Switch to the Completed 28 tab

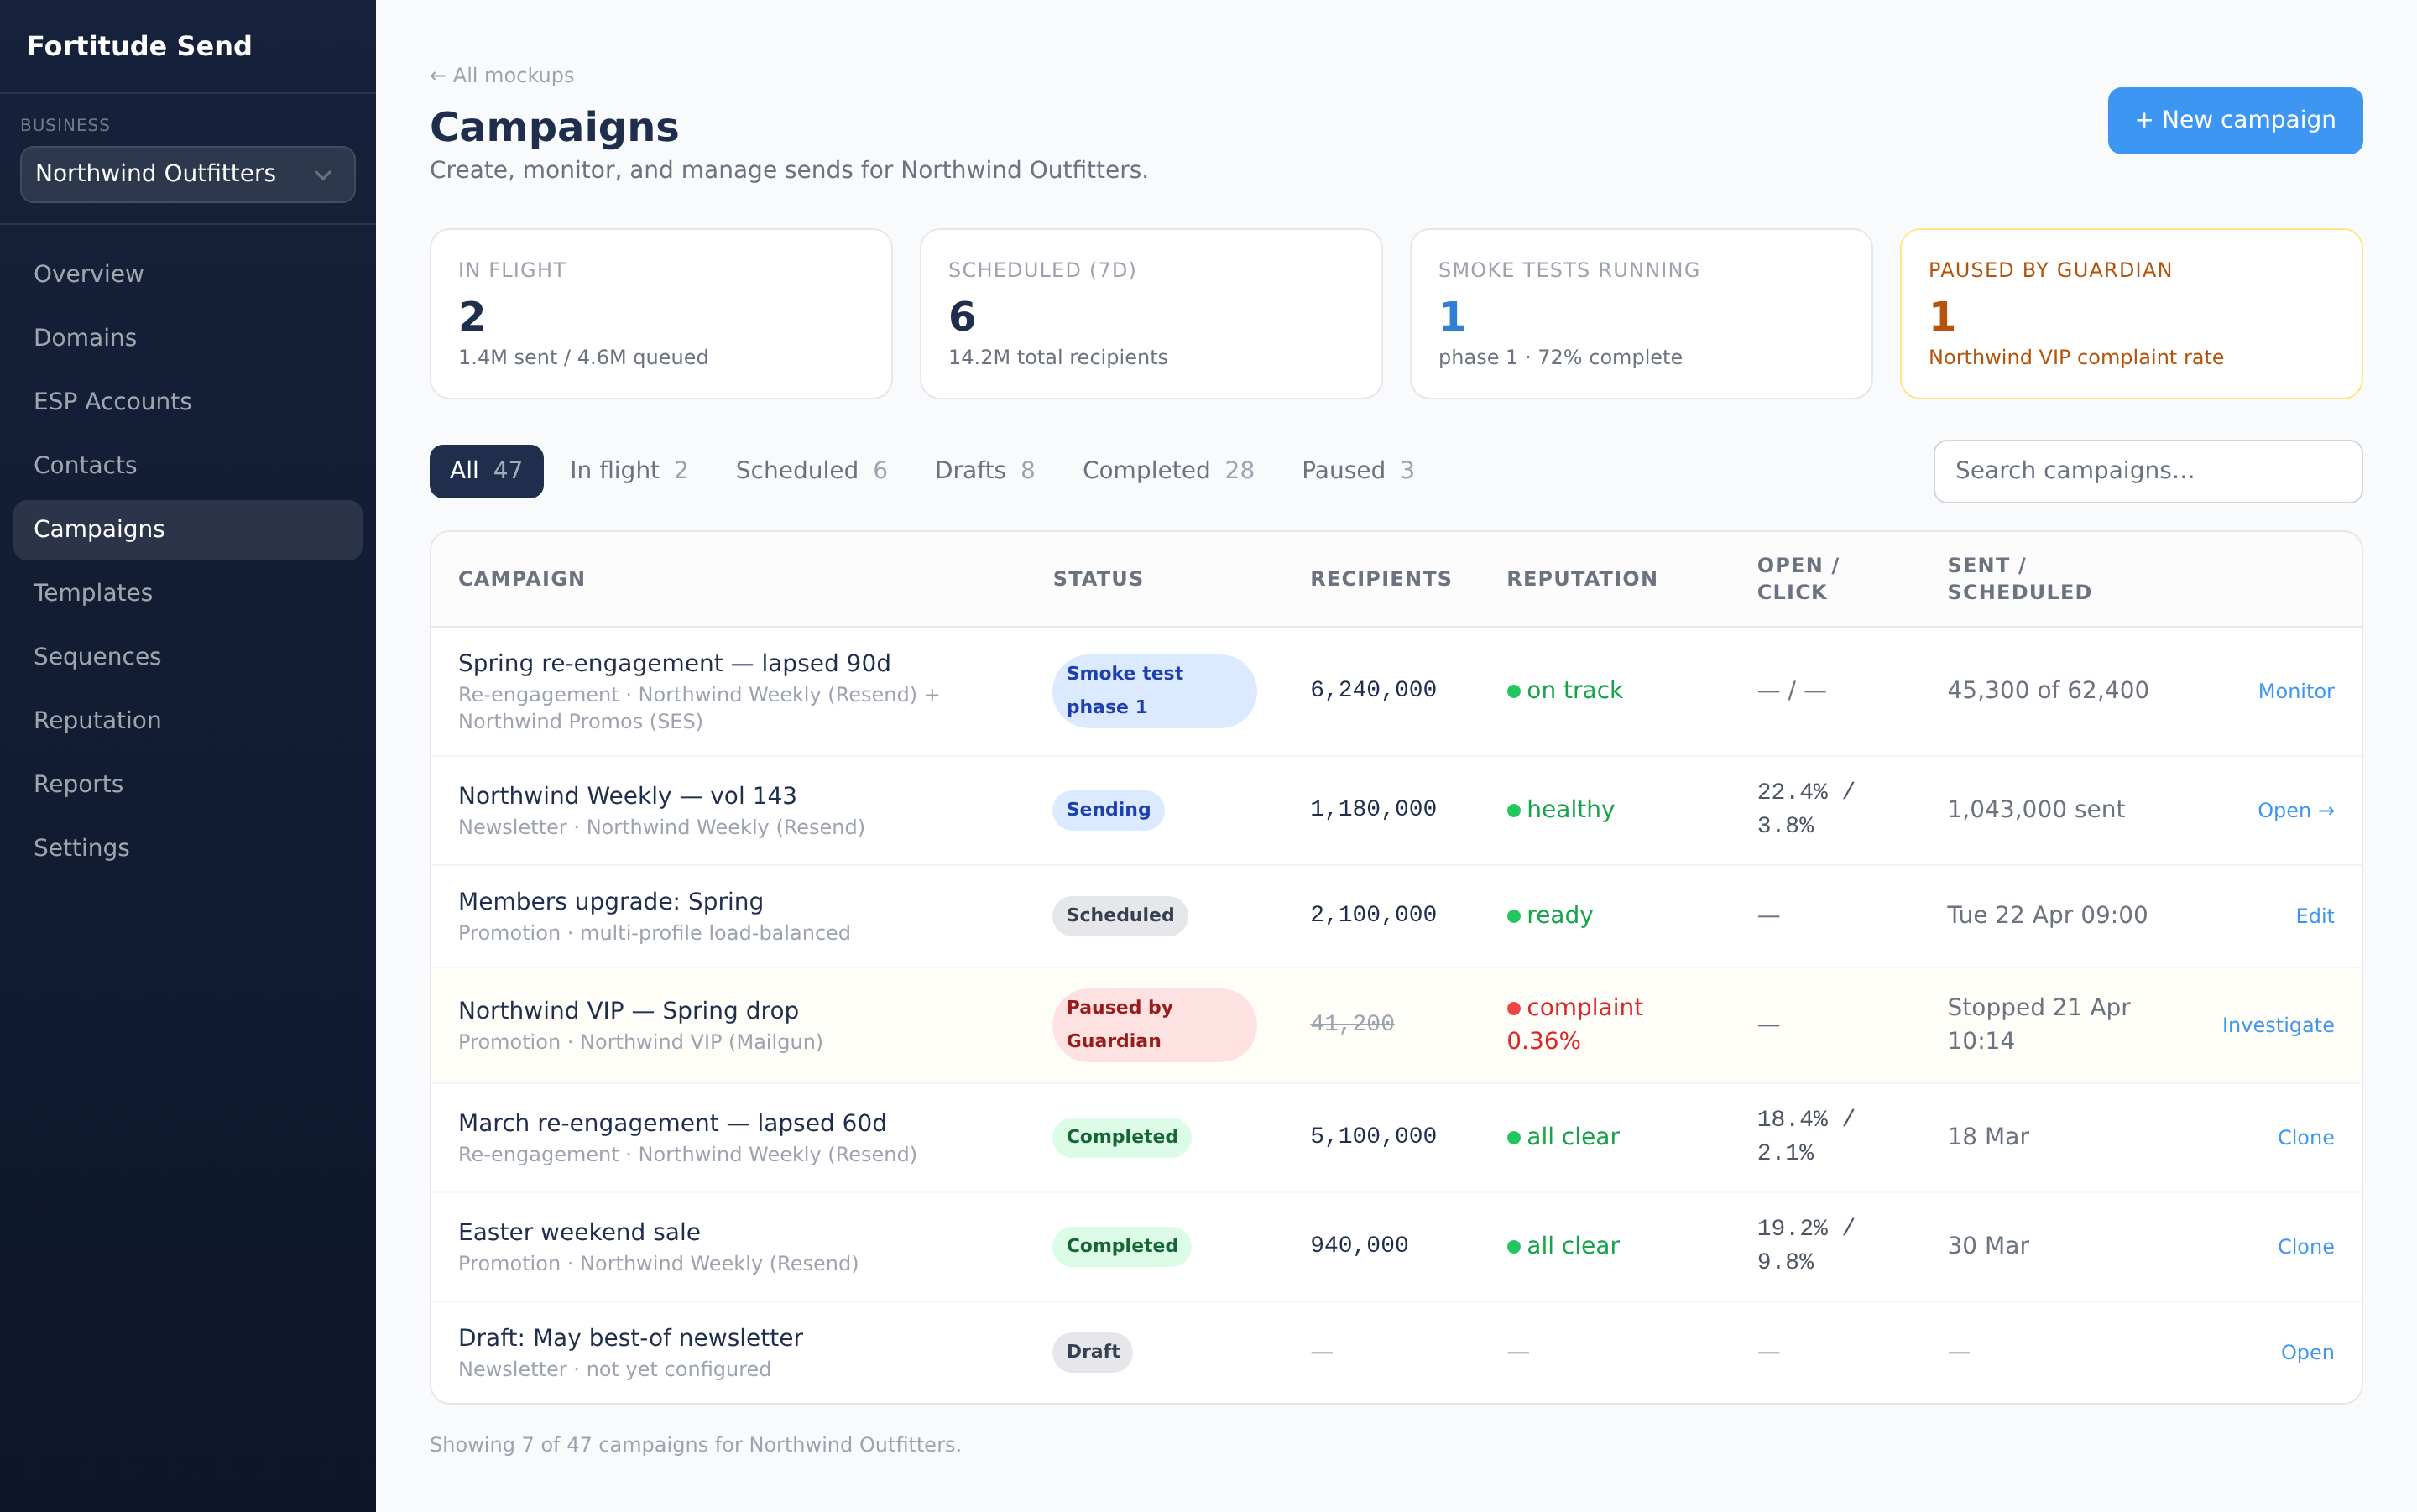pyautogui.click(x=1168, y=471)
